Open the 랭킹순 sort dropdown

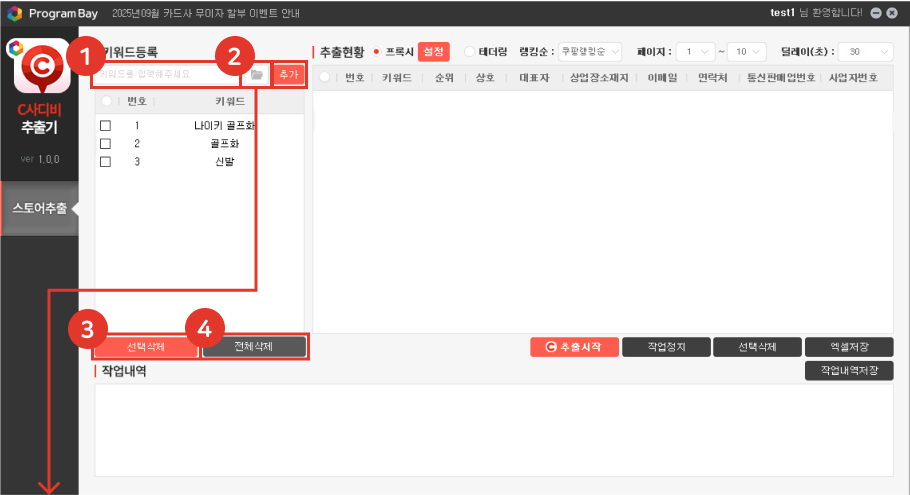coord(590,52)
